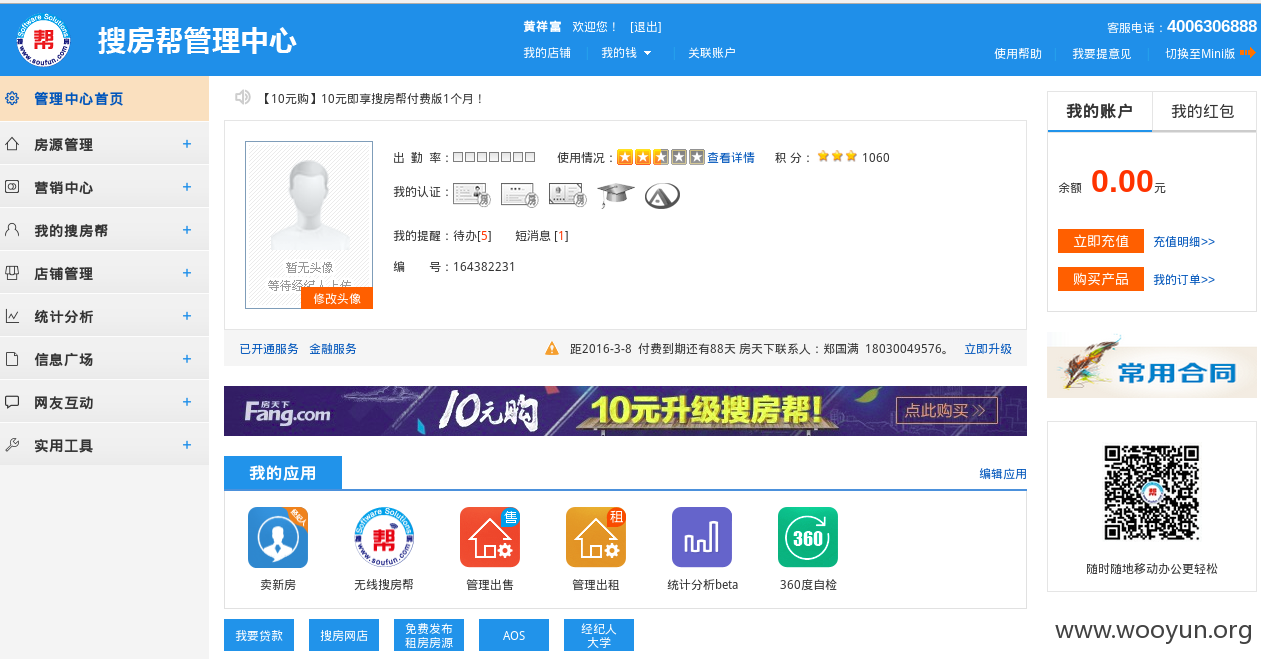Image resolution: width=1261 pixels, height=659 pixels.
Task: Click the 经纪人大学 button
Action: click(x=599, y=635)
